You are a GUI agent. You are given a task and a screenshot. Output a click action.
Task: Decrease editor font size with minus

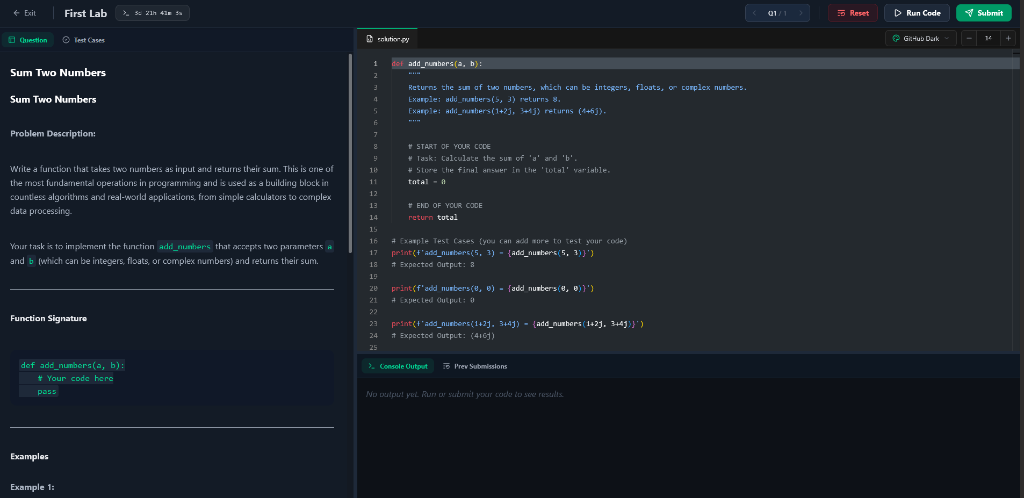(969, 39)
